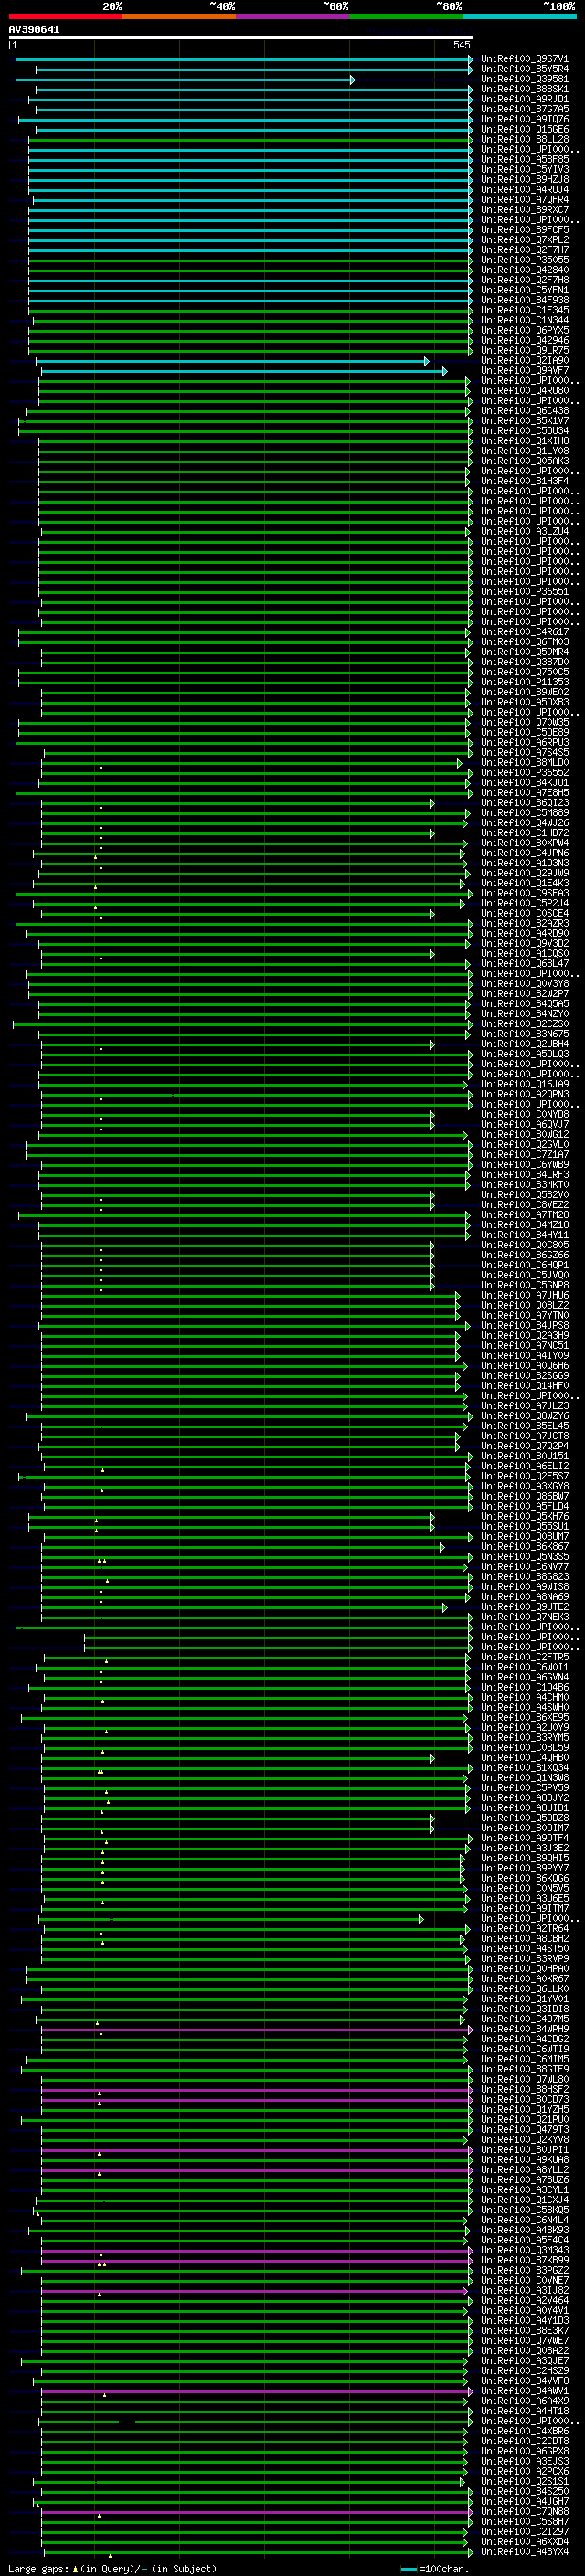Viewport: 585px width, 2576px height.
Task: Select UniRef100_Q9UTE2 label
Action: pos(524,1606)
